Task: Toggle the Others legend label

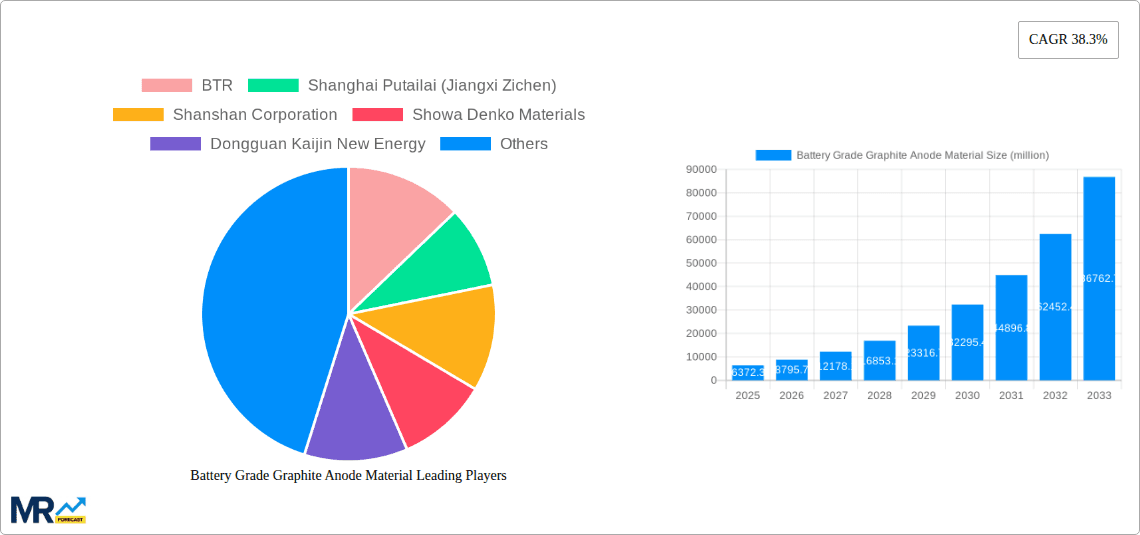Action: coord(523,143)
